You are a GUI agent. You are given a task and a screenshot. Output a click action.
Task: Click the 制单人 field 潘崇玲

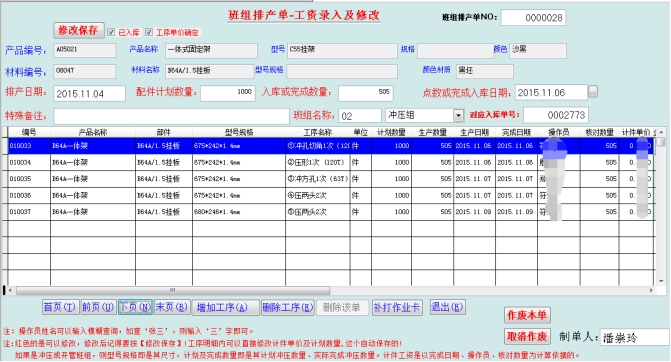click(635, 337)
